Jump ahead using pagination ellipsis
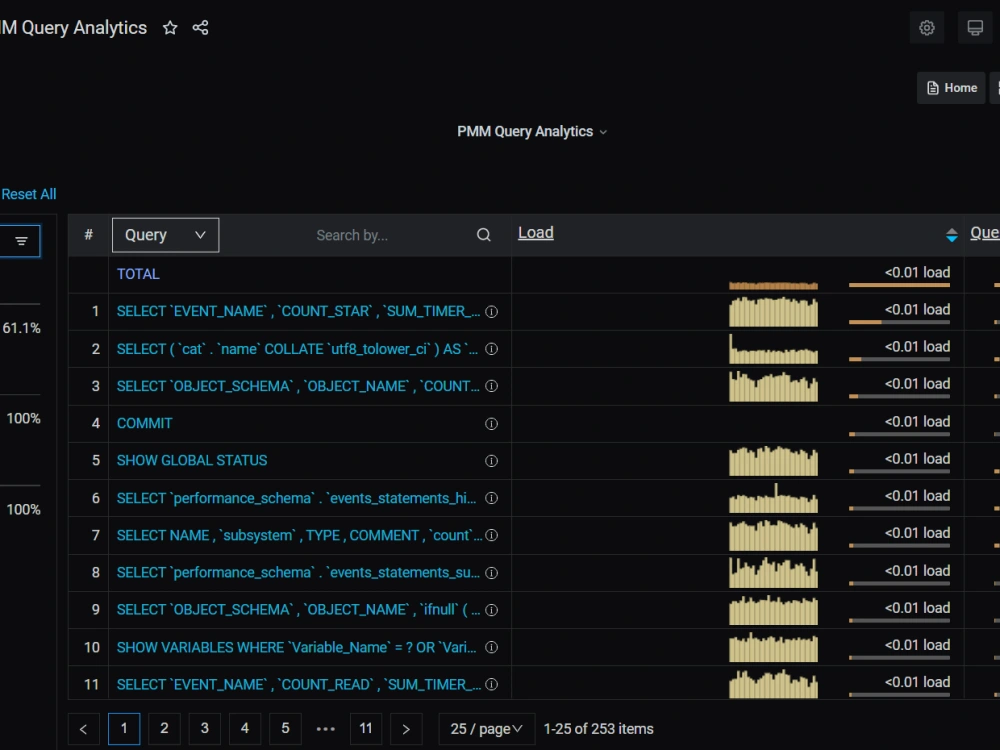Viewport: 1000px width, 750px height. [x=325, y=728]
